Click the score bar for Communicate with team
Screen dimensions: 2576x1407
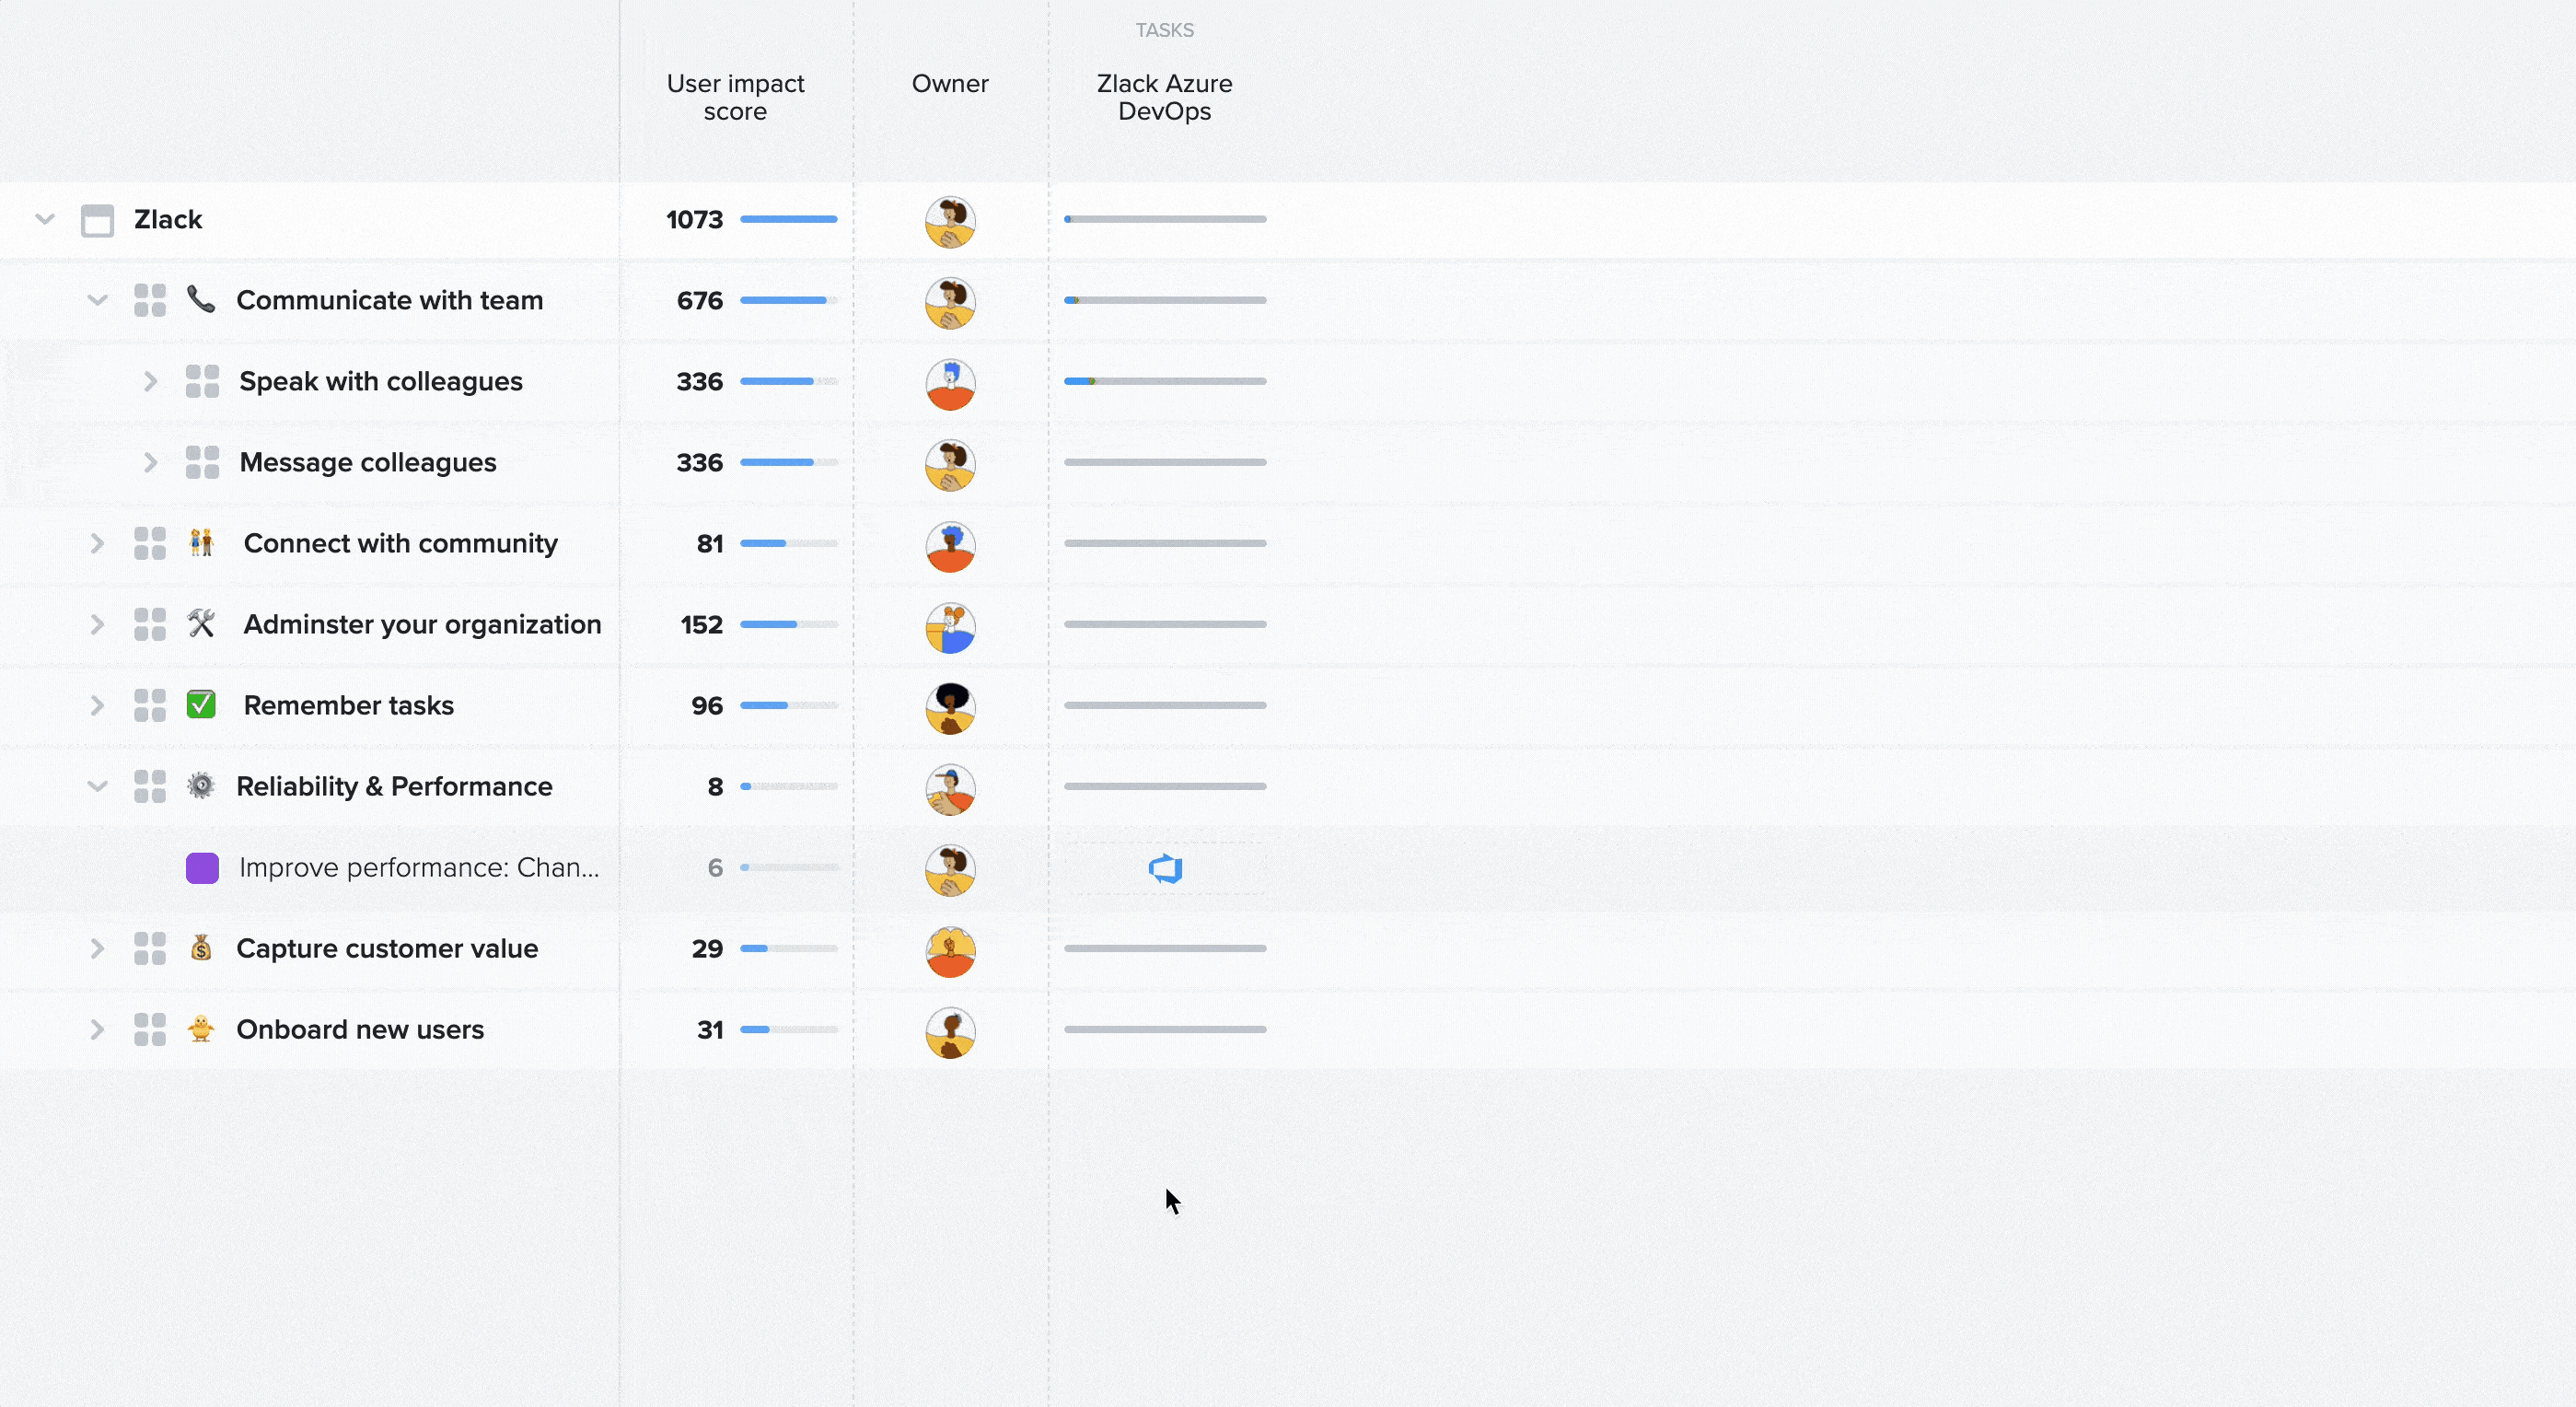(x=789, y=300)
